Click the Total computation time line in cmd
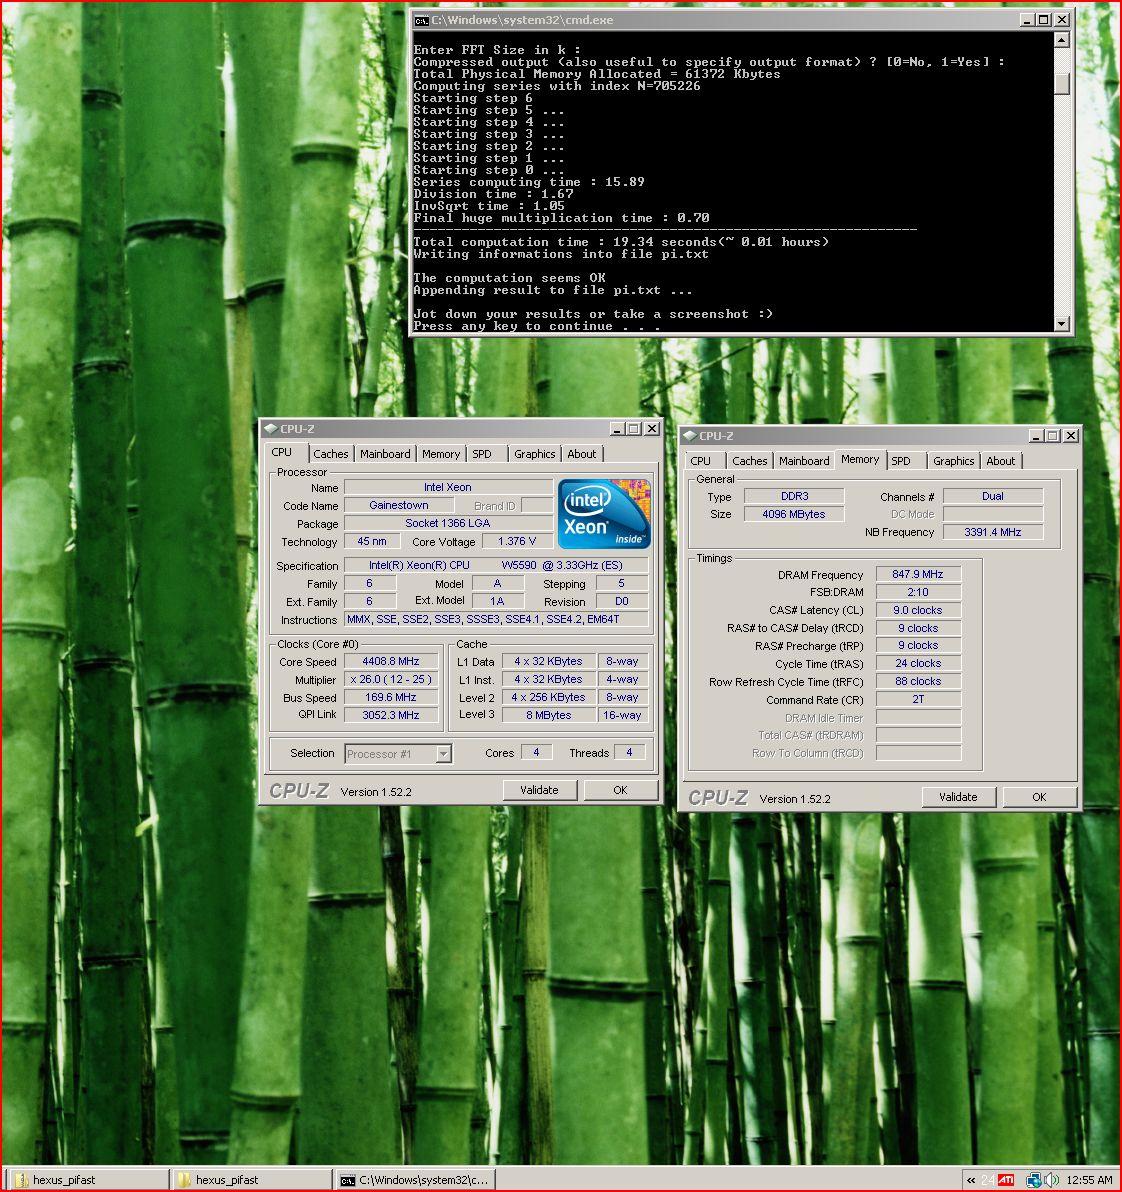Screen dimensions: 1122x1192 point(621,242)
